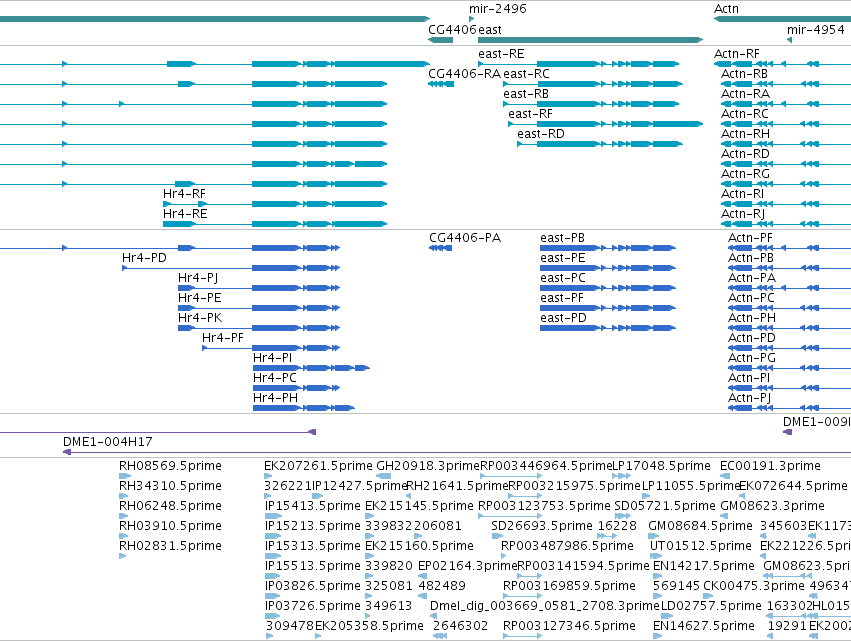The height and width of the screenshot is (641, 851).
Task: Click the CG4406-PA protein label
Action: tap(465, 238)
